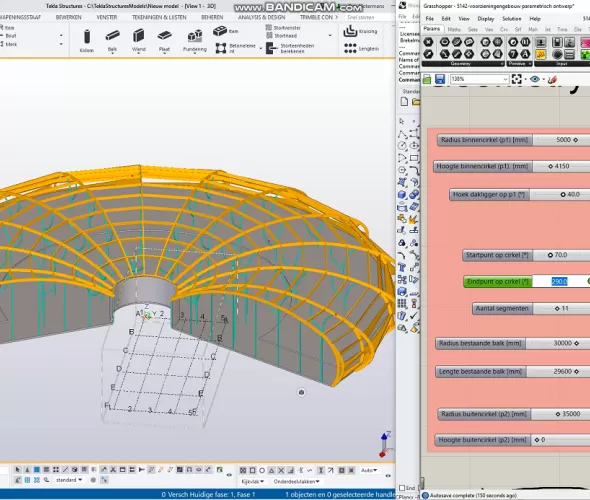Select the Kolom column tool
The image size is (590, 500).
click(87, 41)
